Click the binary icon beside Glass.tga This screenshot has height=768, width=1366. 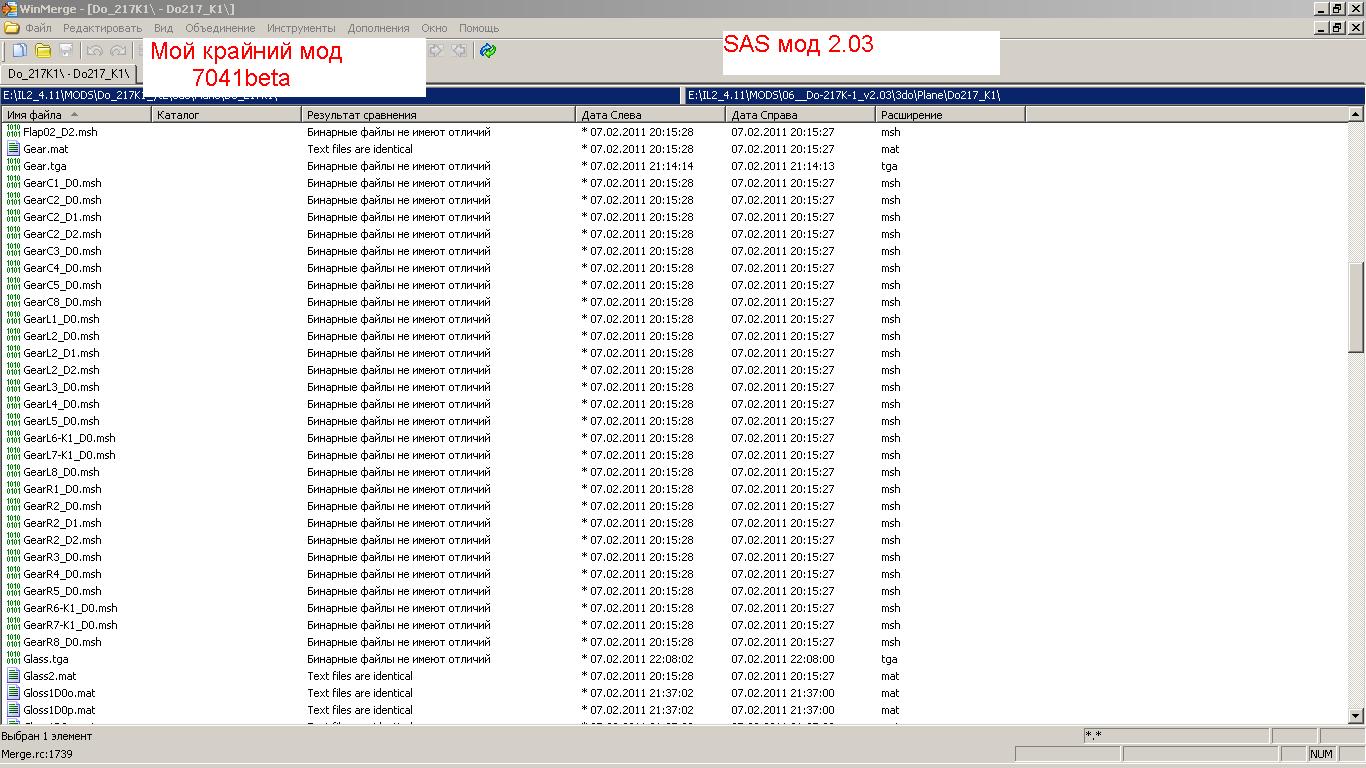coord(14,659)
